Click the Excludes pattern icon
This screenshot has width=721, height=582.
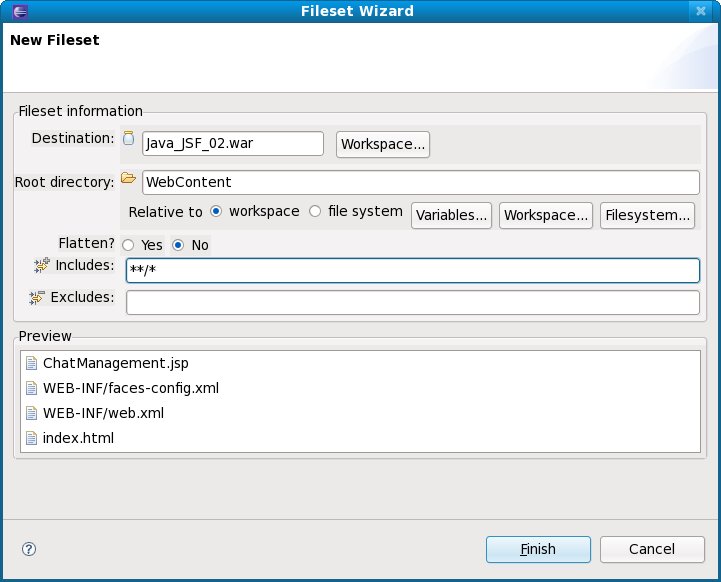[38, 297]
